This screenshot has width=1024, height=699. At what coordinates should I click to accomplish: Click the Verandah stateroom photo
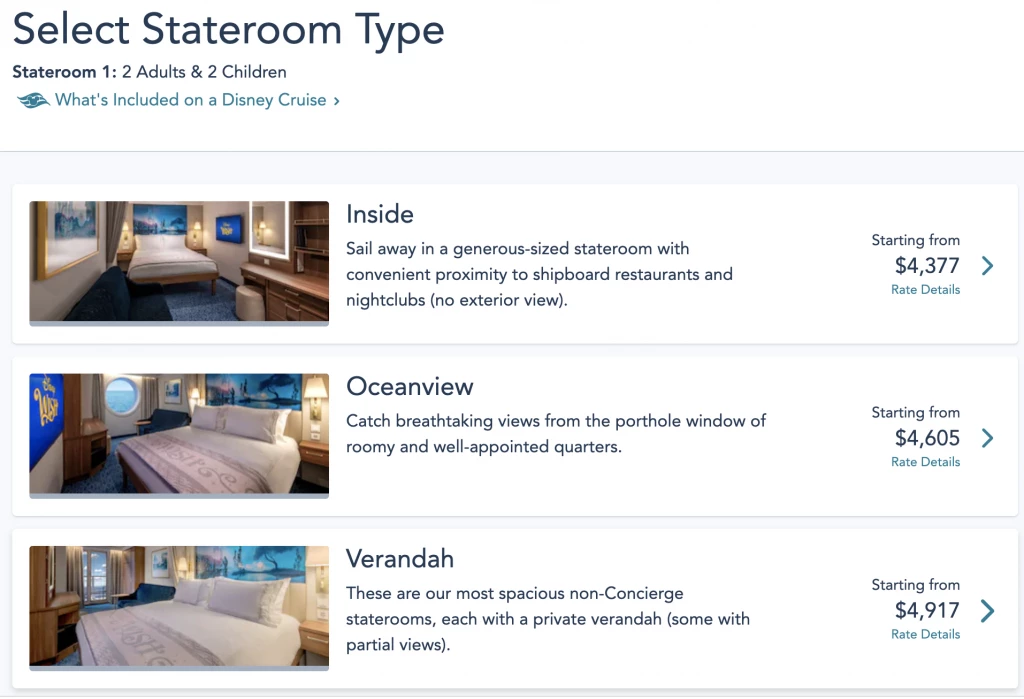pyautogui.click(x=179, y=608)
